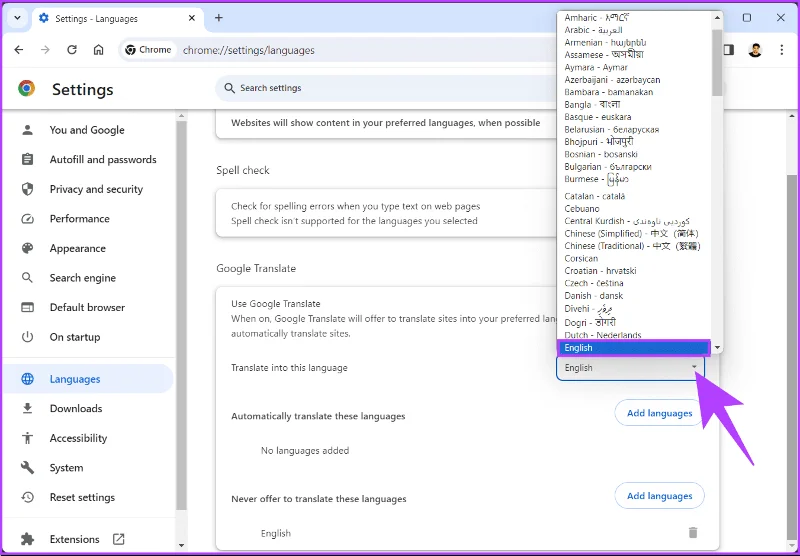Click the power icon for On startup
The image size is (800, 556).
28,337
